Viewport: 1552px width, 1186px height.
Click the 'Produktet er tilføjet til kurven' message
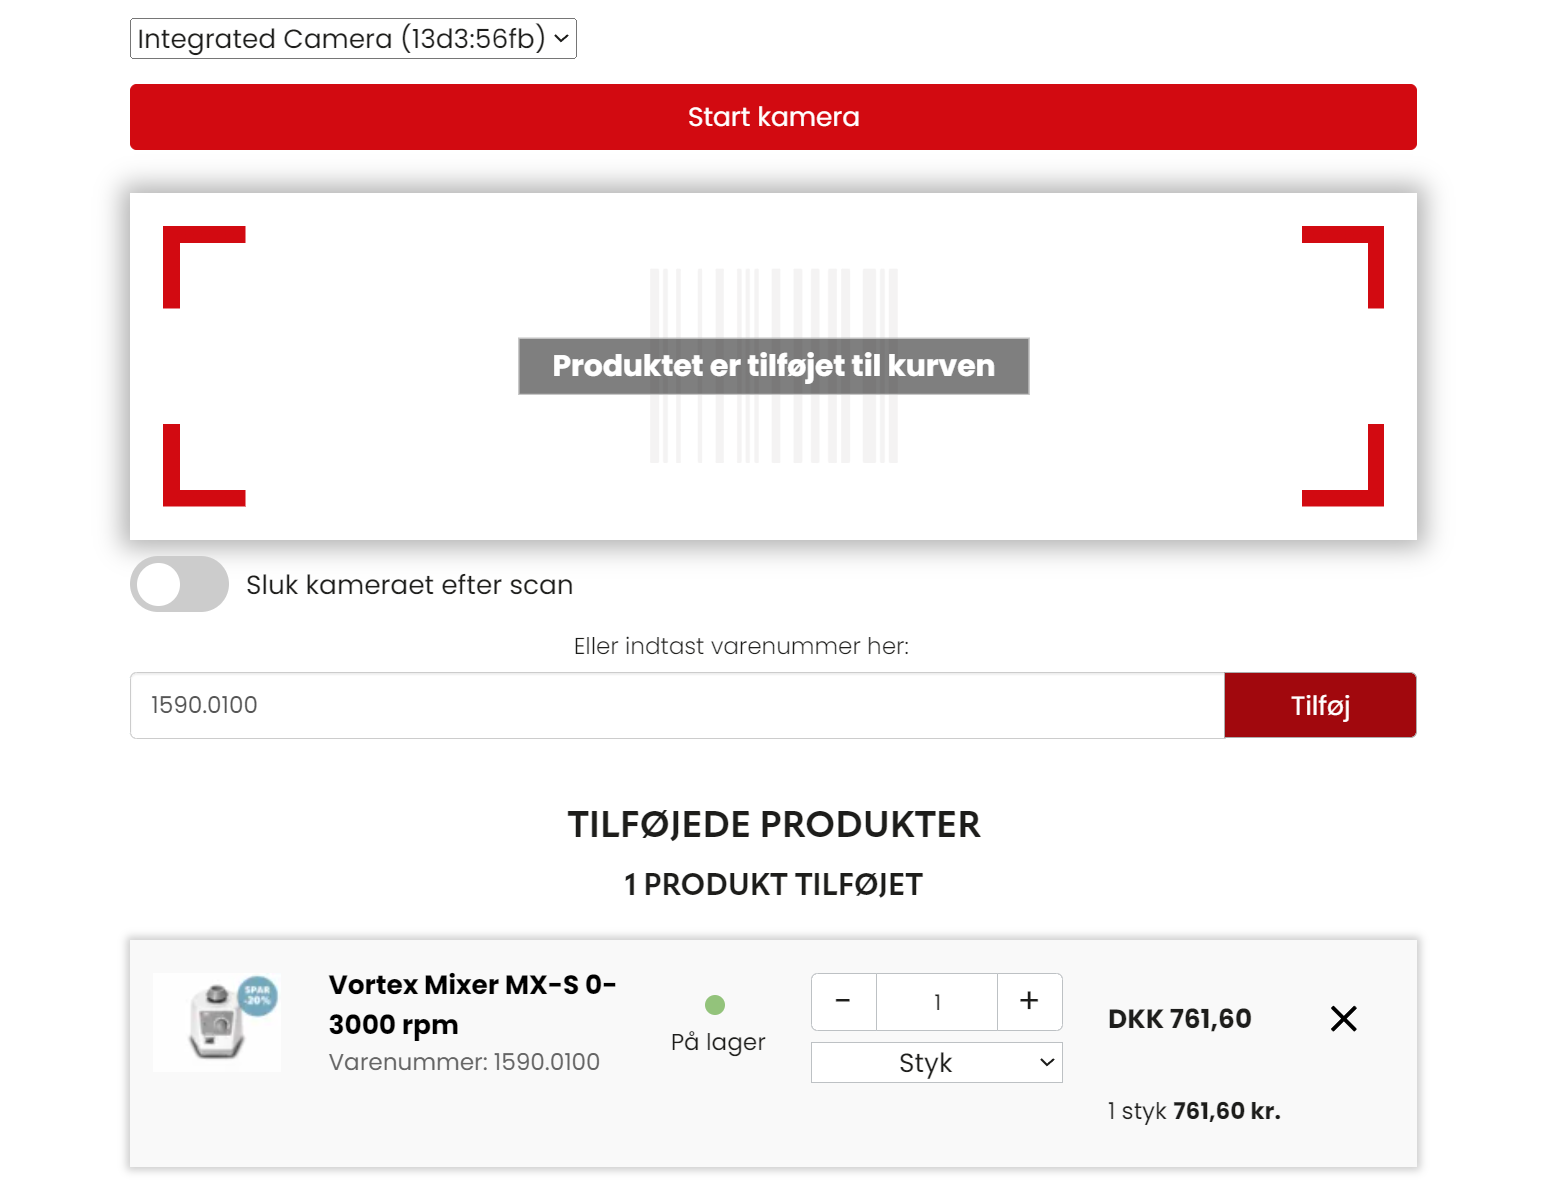(x=773, y=366)
